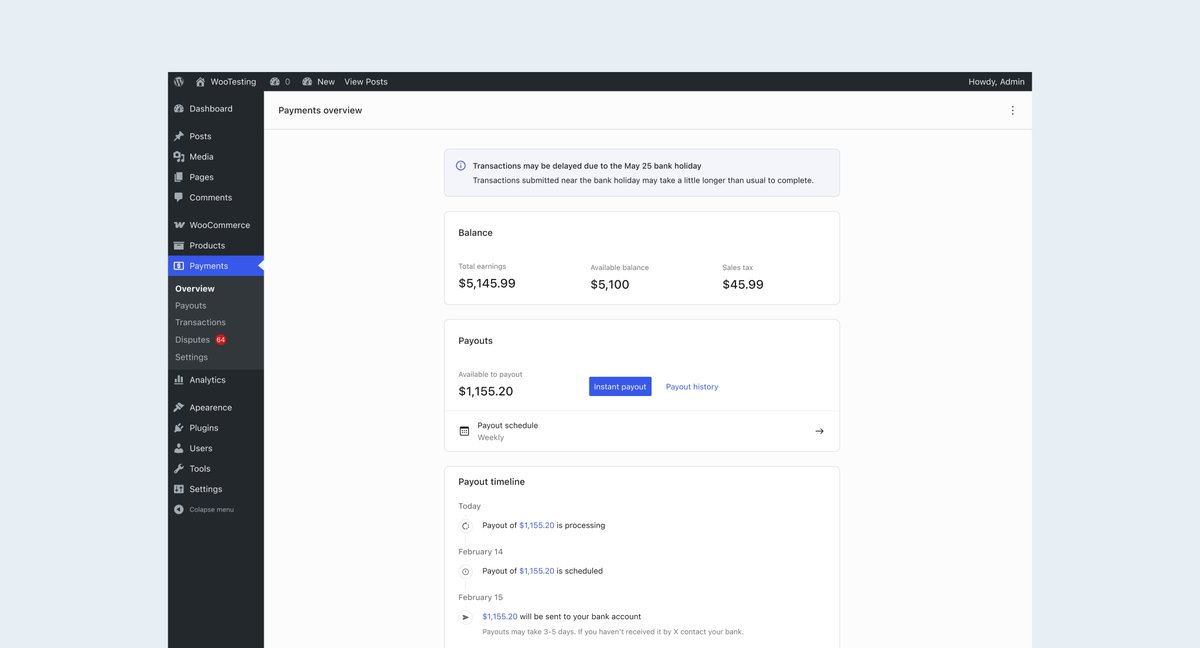
Task: Select Payouts submenu item
Action: tap(191, 306)
